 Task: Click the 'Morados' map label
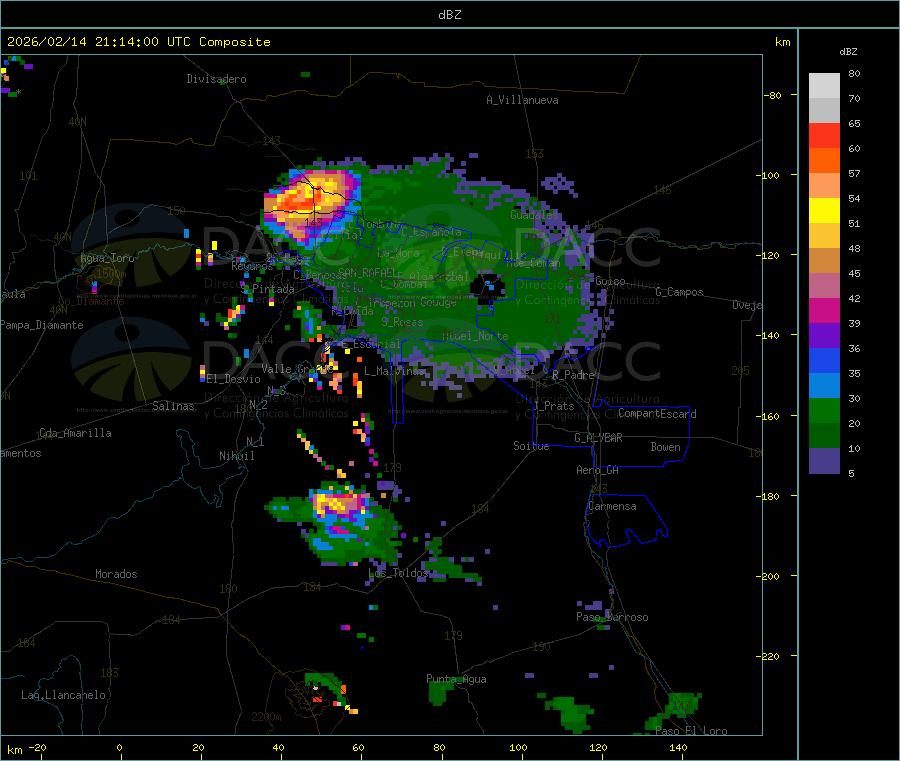pos(116,574)
